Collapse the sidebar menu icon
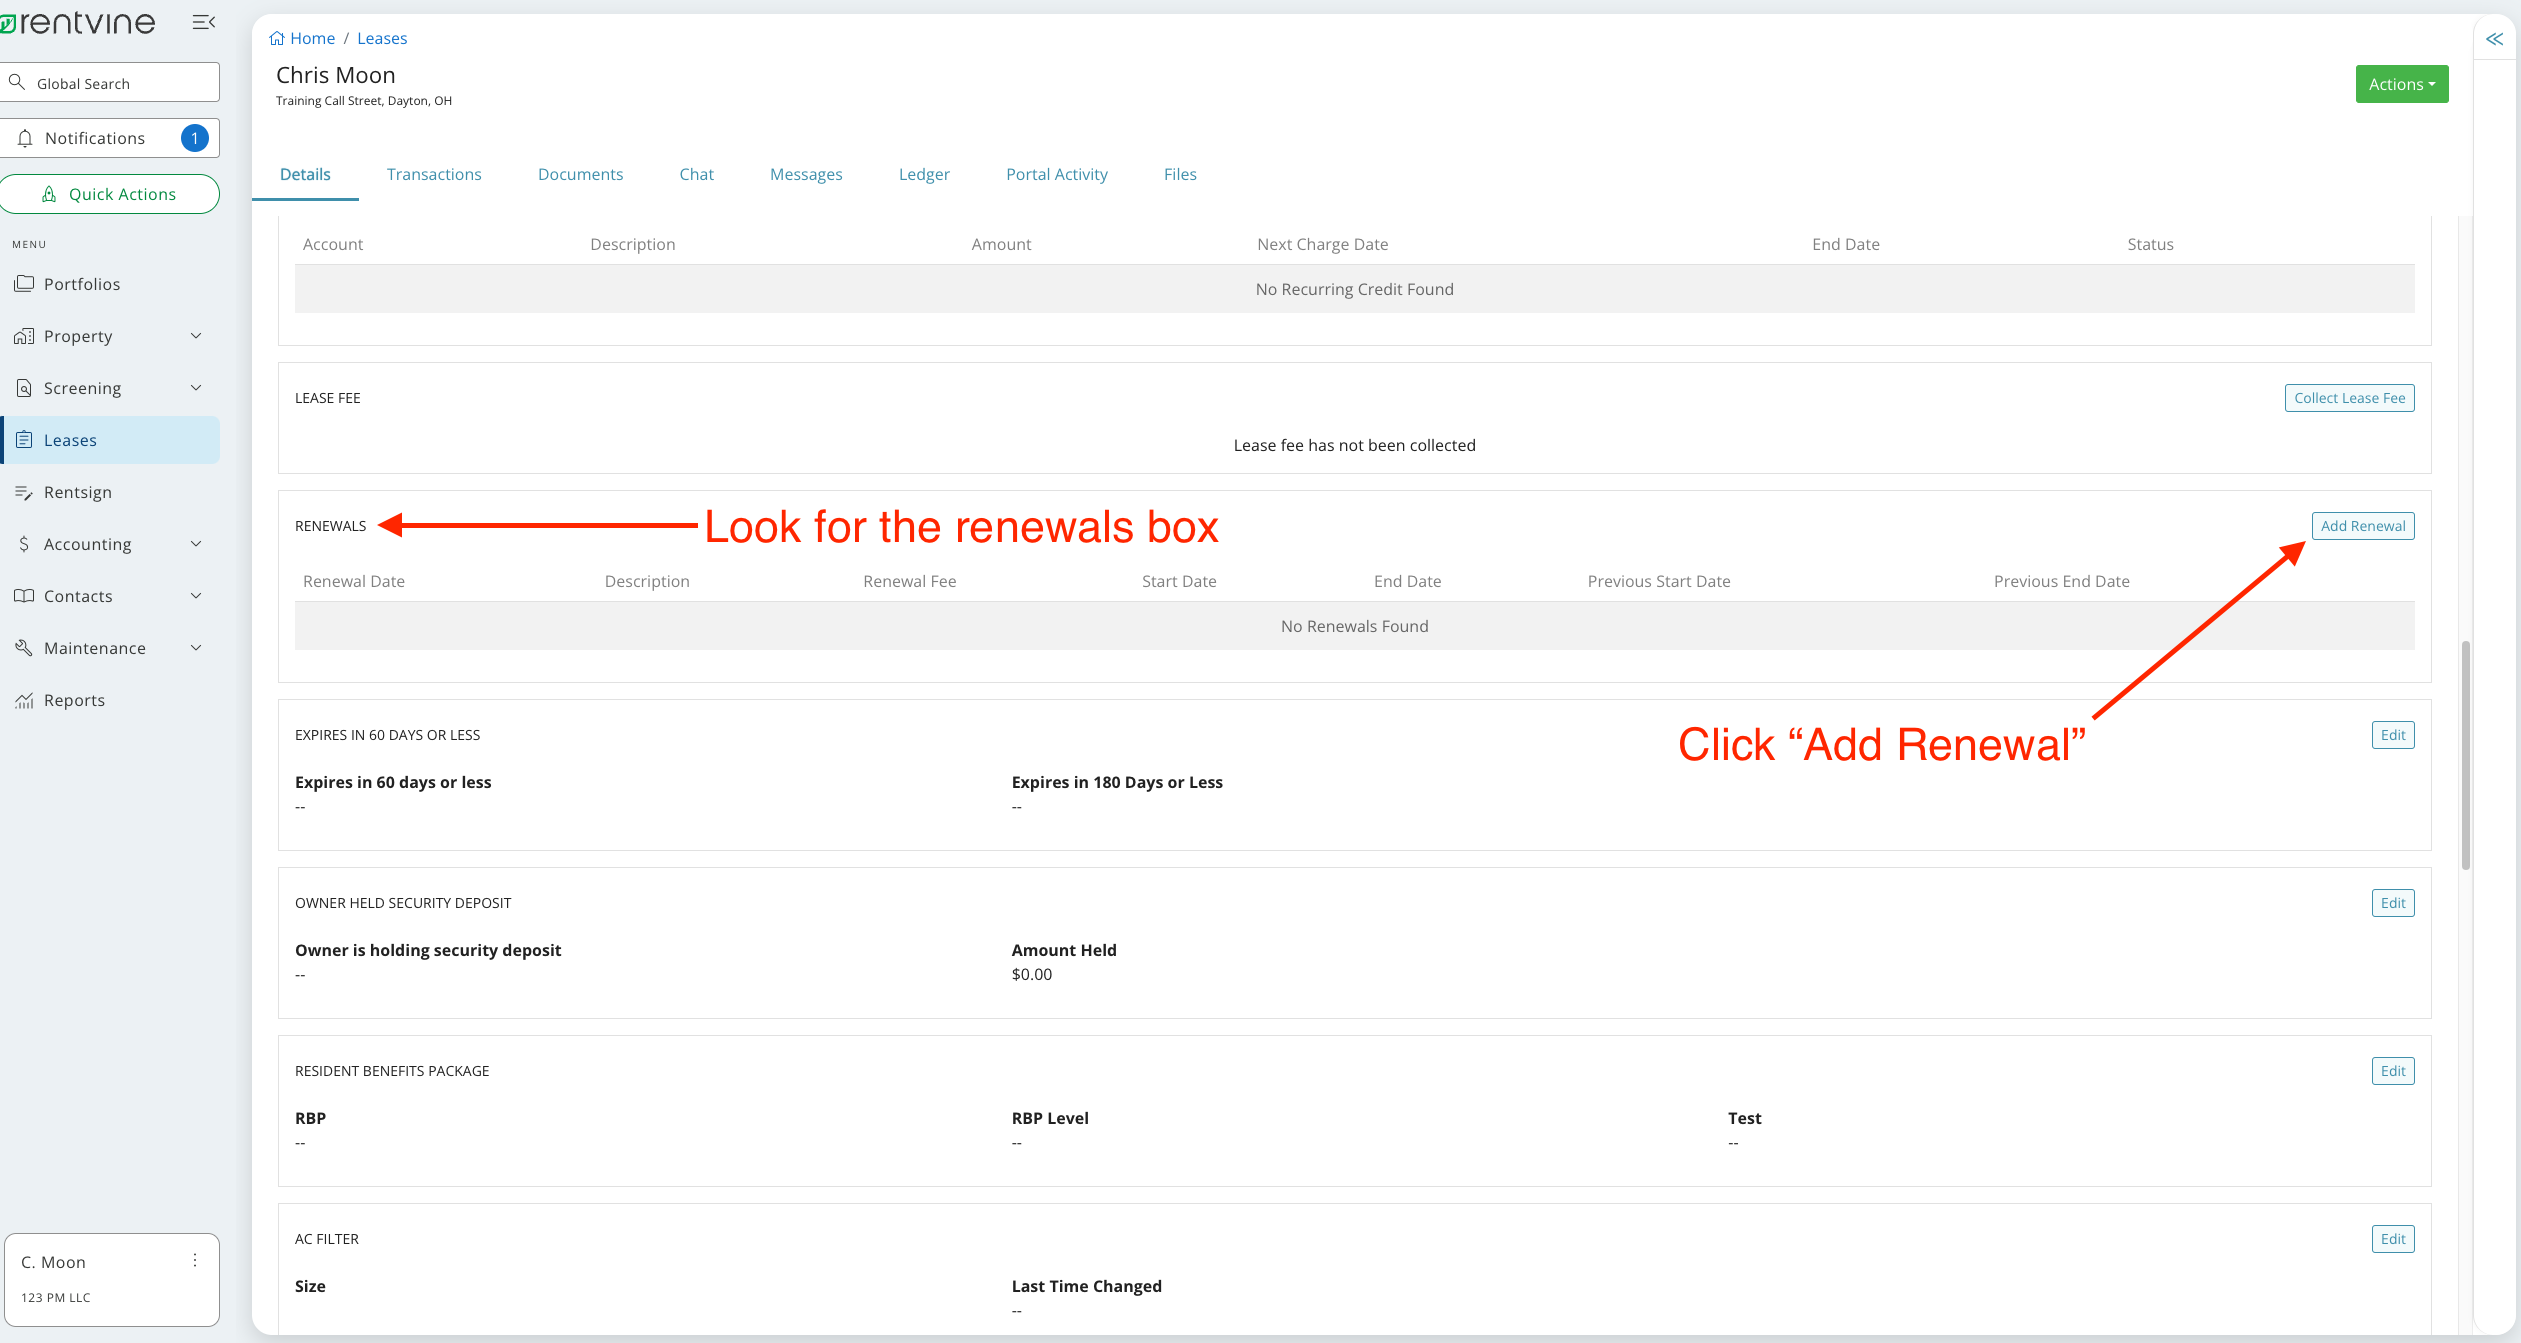Screen dimensions: 2521x1343 pyautogui.click(x=204, y=22)
